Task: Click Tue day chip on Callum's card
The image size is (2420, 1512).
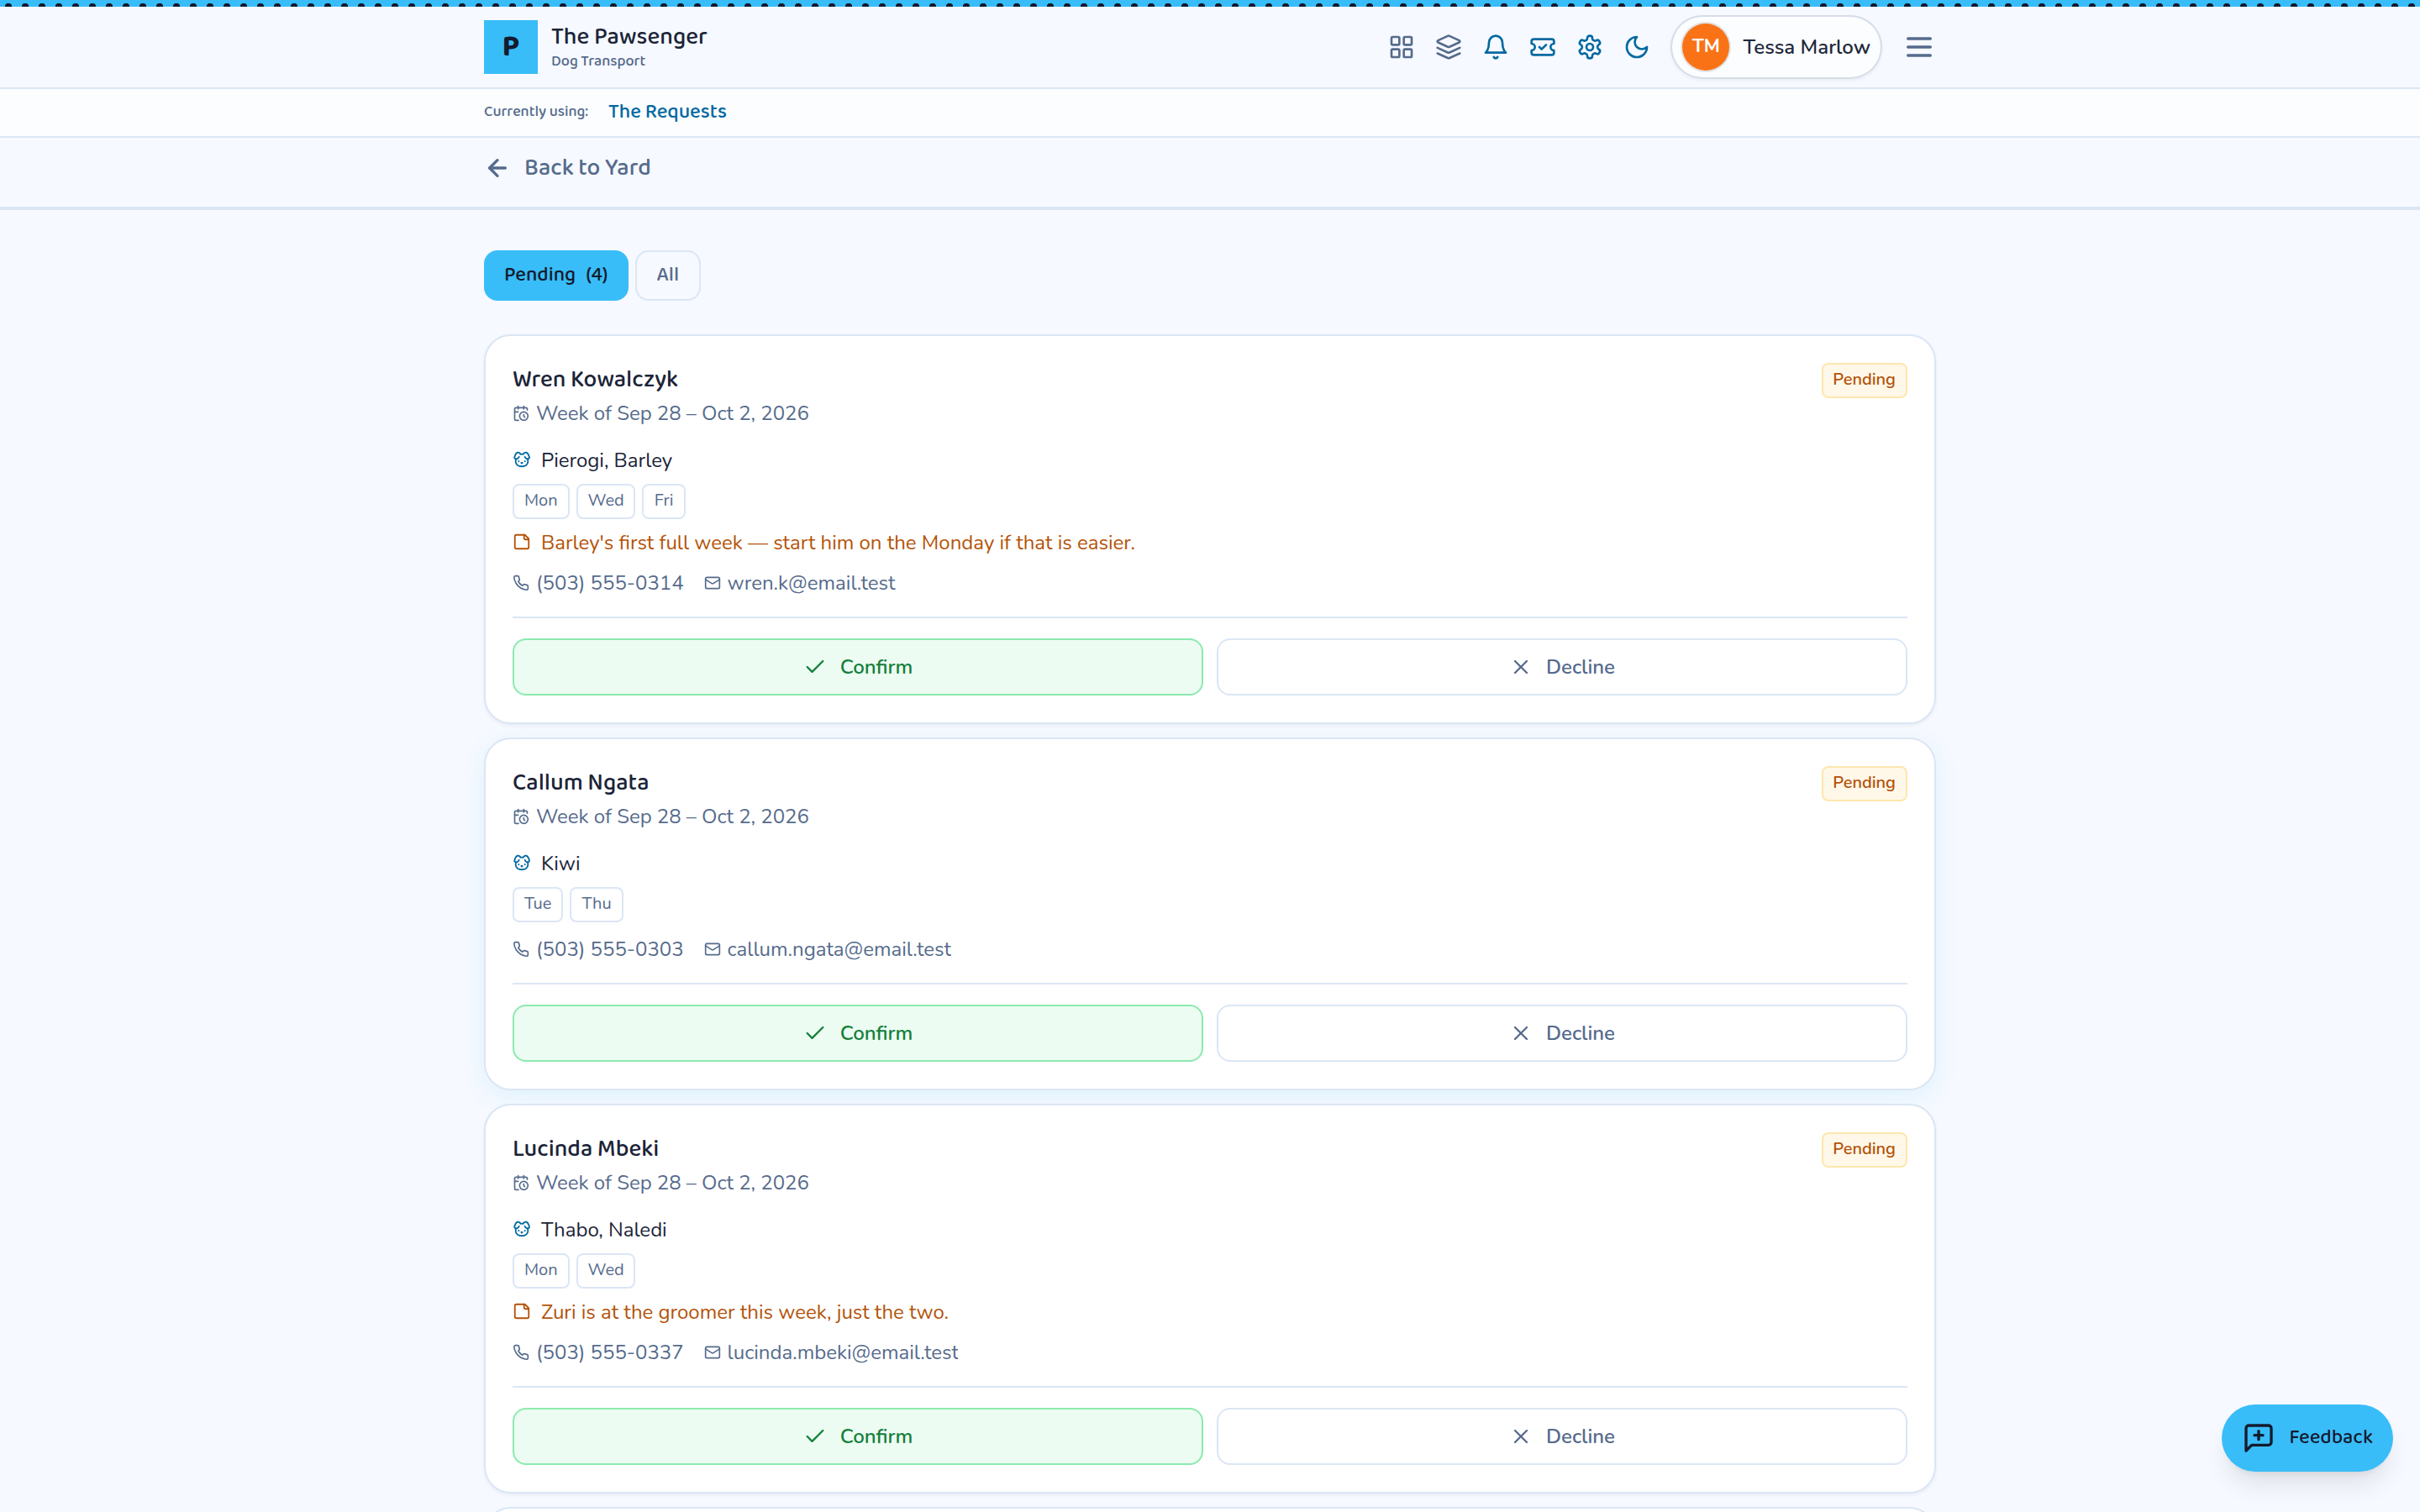Action: click(537, 904)
